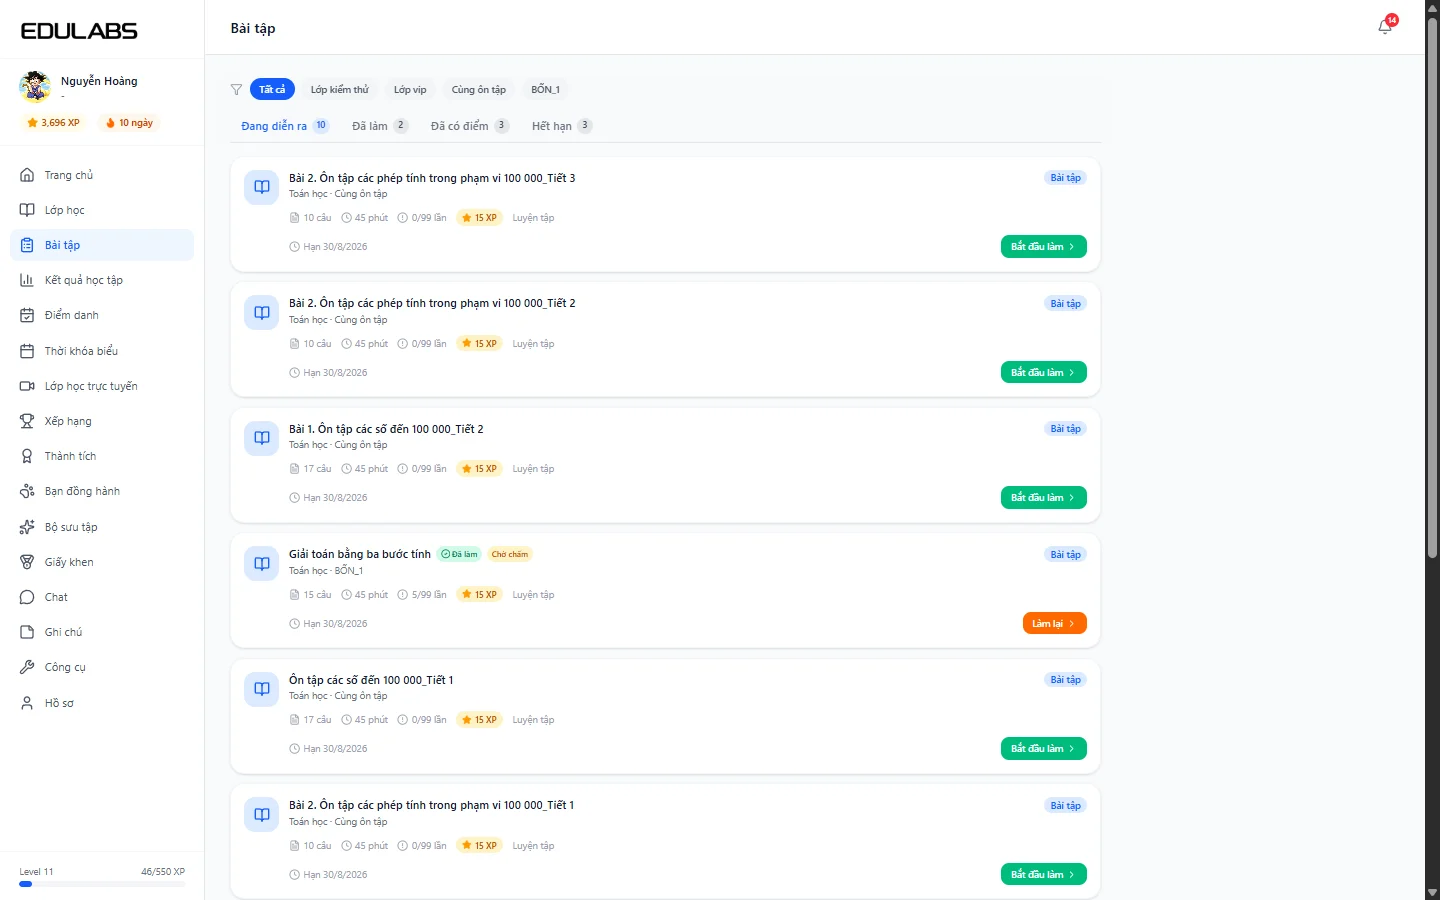Select the Tất cả filter chip

tap(272, 90)
